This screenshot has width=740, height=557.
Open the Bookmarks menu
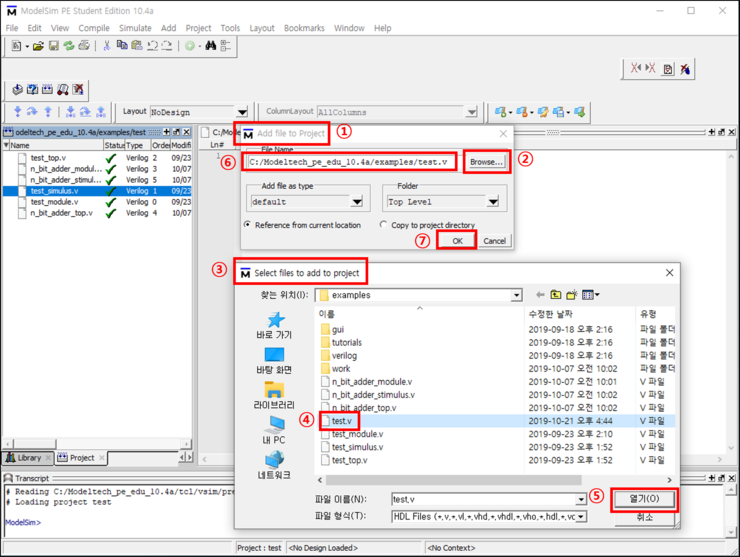coord(304,28)
